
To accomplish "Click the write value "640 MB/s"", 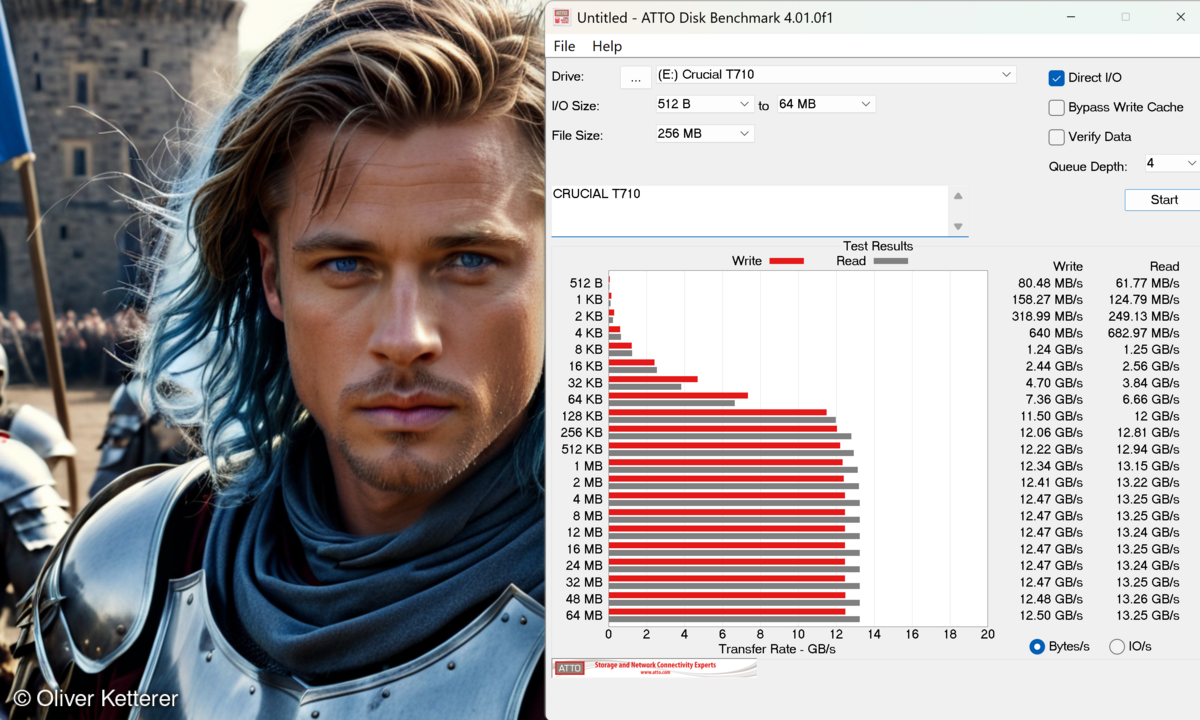I will click(x=1055, y=333).
